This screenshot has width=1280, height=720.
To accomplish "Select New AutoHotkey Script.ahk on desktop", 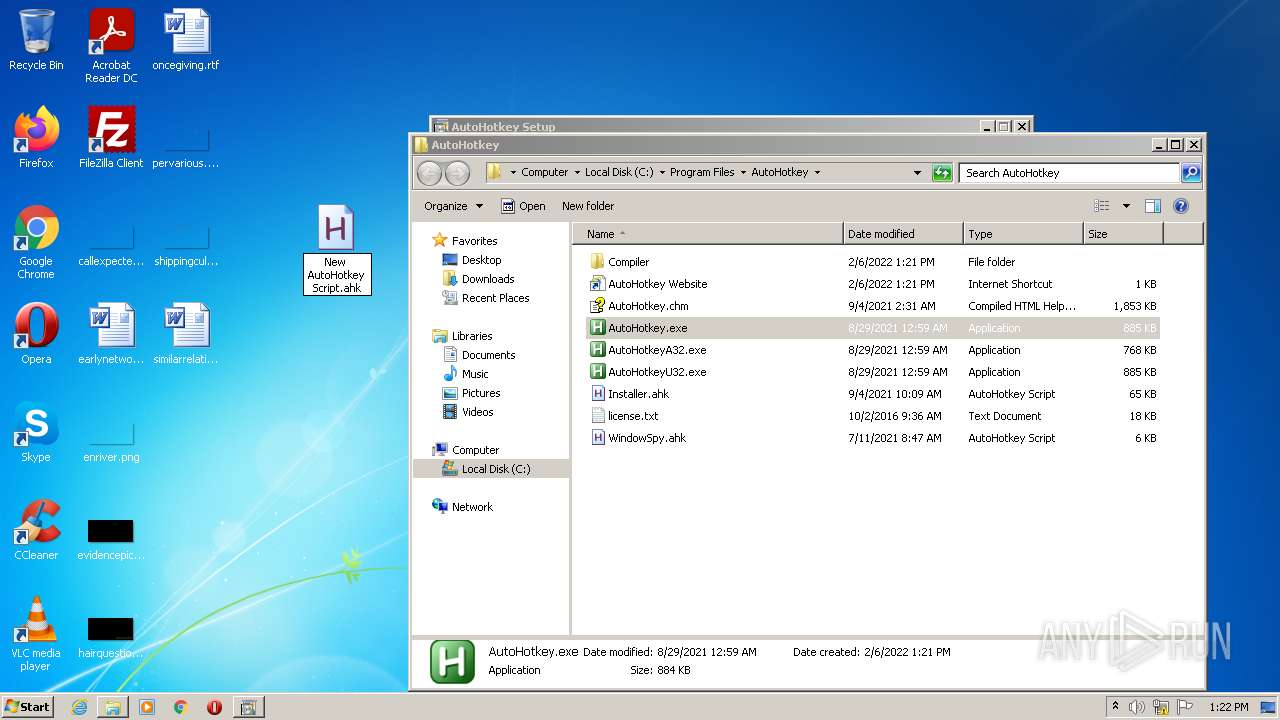I will point(336,250).
